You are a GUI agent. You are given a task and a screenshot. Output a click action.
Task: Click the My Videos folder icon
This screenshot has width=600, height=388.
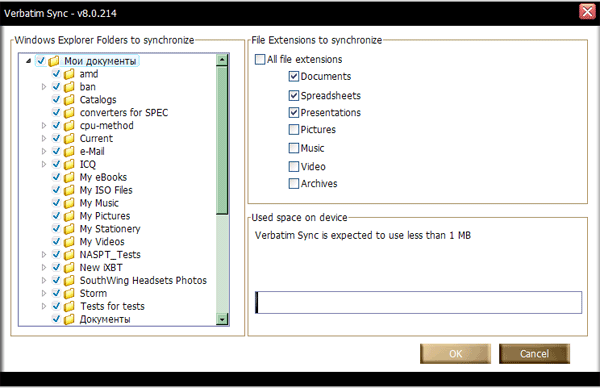point(69,242)
